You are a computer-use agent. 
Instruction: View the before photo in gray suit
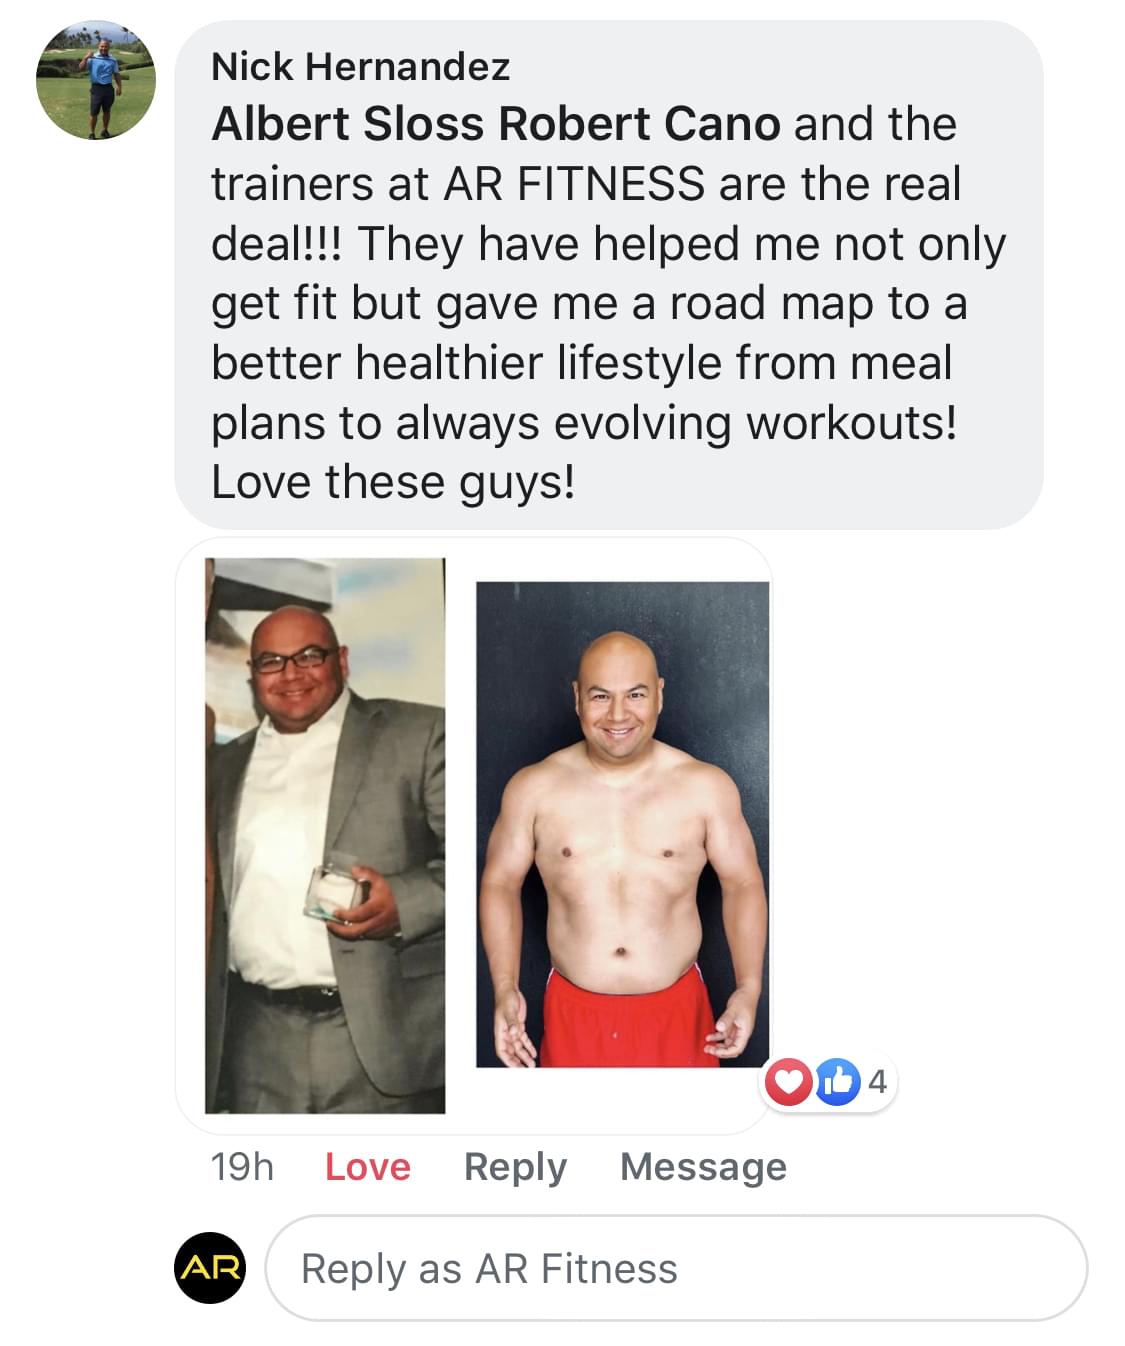pos(325,835)
